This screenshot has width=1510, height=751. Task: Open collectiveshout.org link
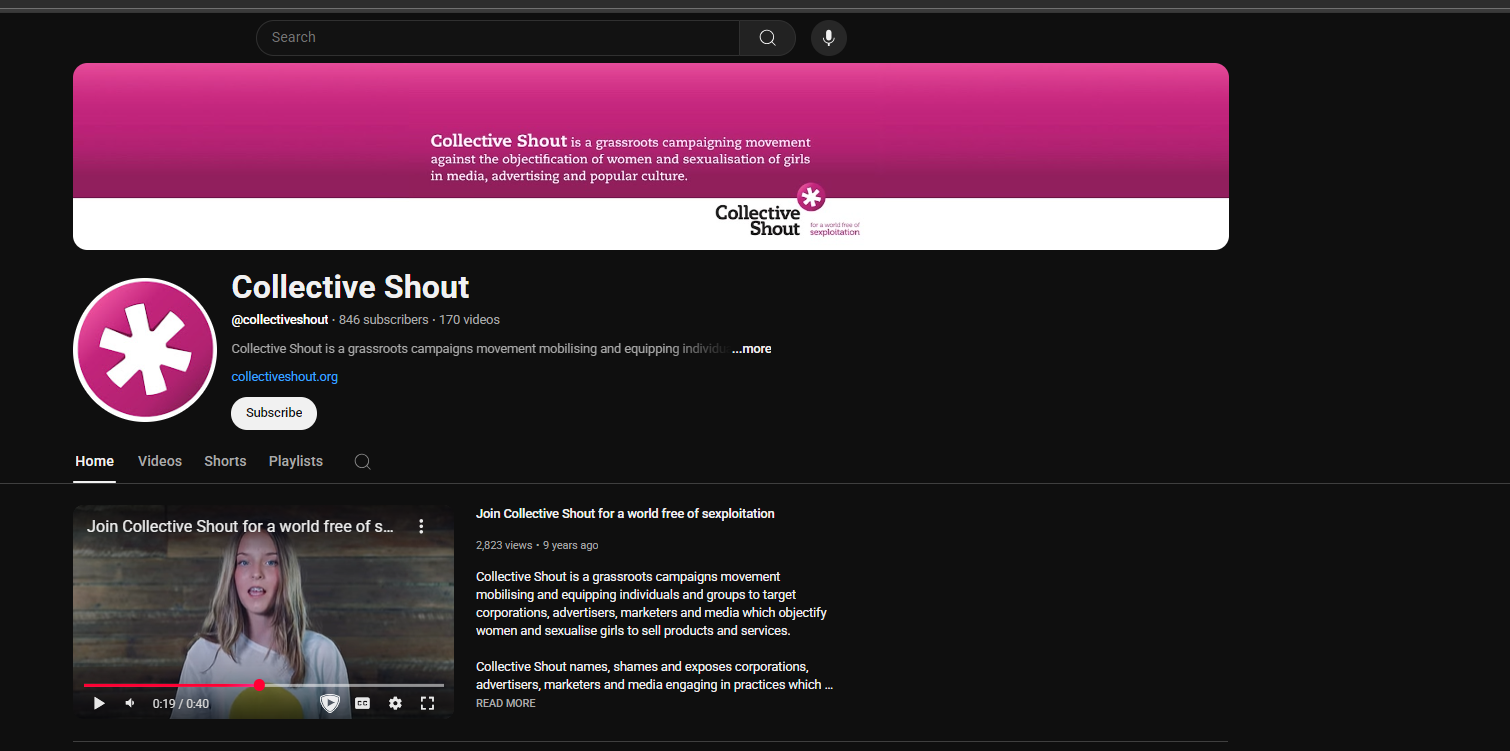285,377
